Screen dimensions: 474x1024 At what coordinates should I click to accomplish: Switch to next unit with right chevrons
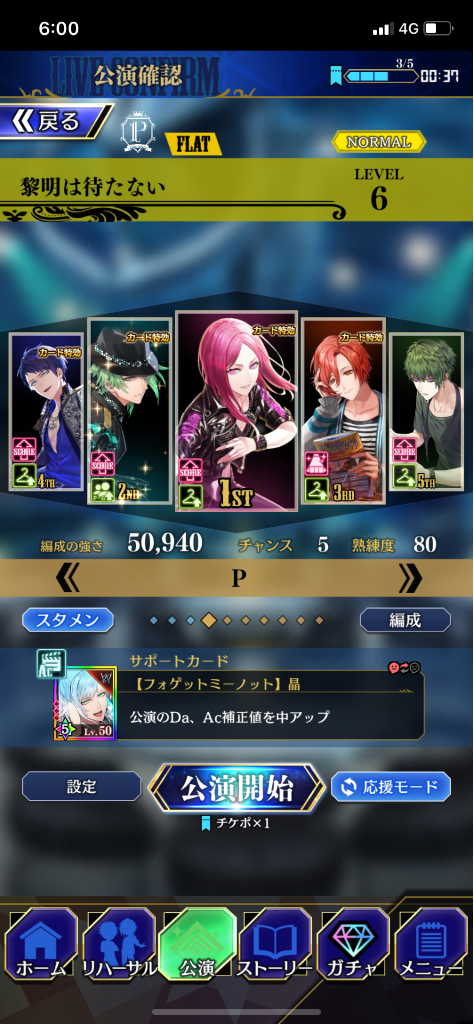coord(409,578)
